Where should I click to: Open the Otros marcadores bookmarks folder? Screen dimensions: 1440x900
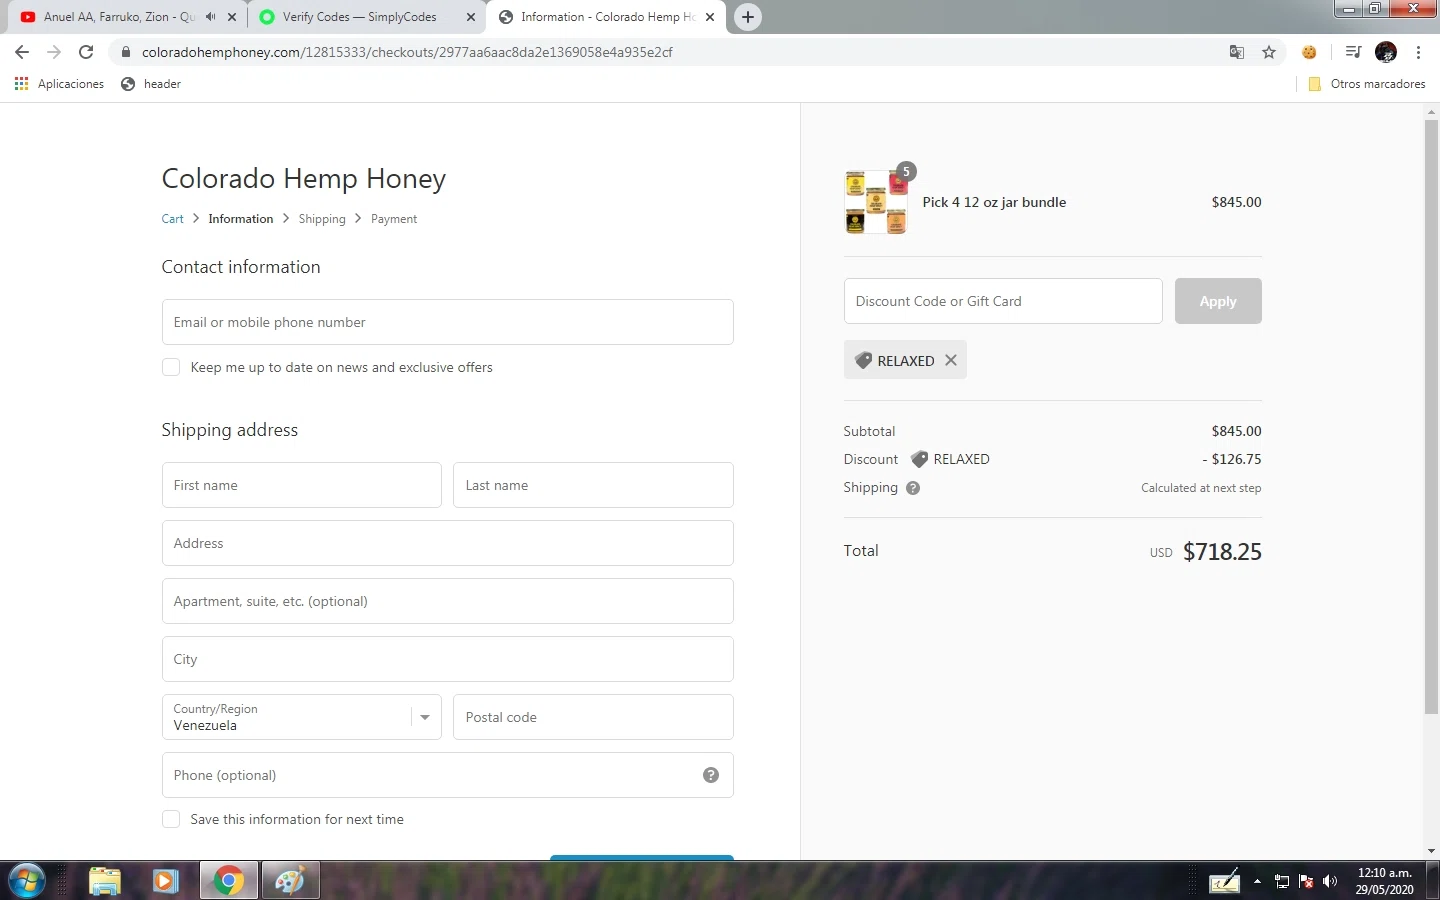click(1367, 84)
